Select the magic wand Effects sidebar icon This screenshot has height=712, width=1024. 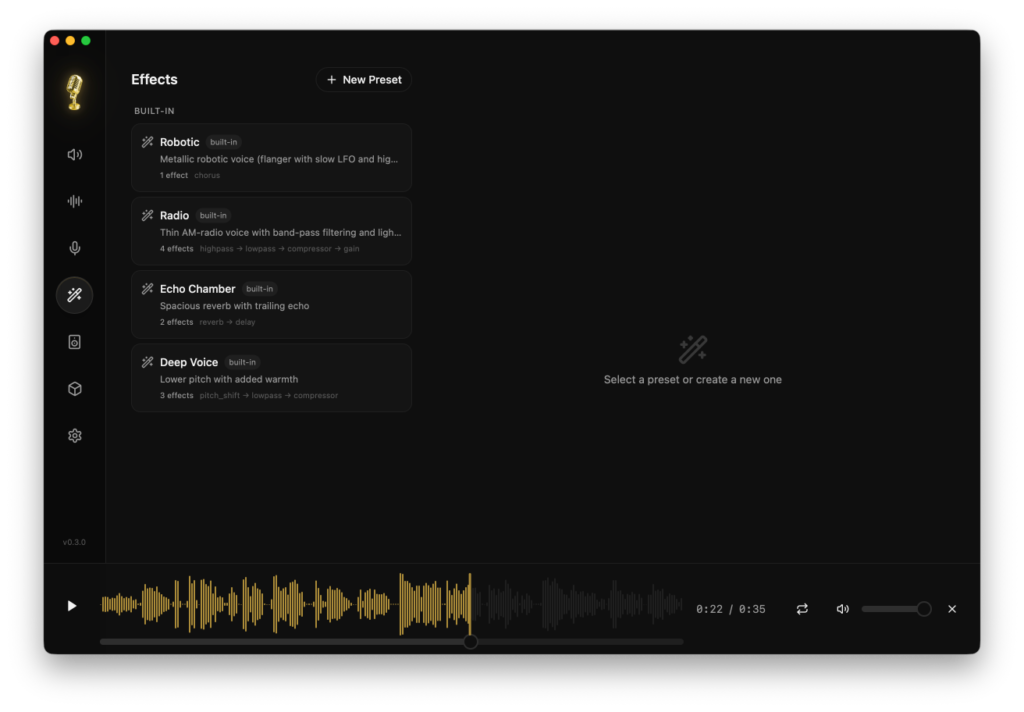pos(74,295)
